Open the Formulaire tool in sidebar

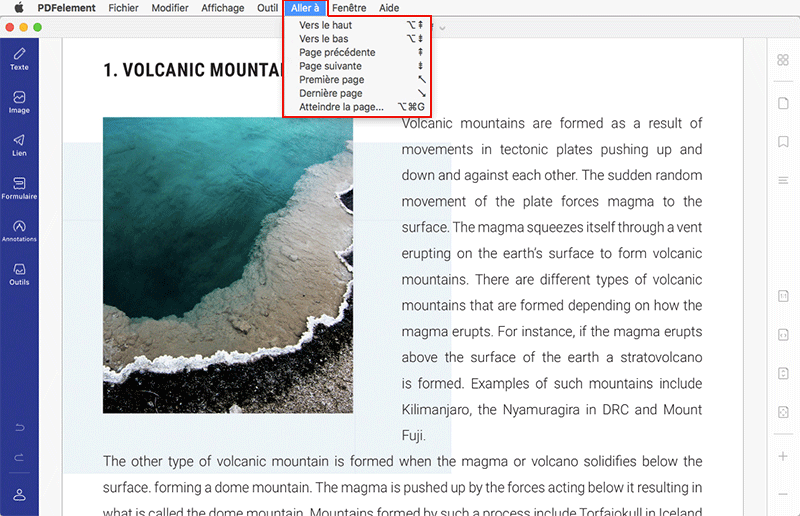coord(19,188)
